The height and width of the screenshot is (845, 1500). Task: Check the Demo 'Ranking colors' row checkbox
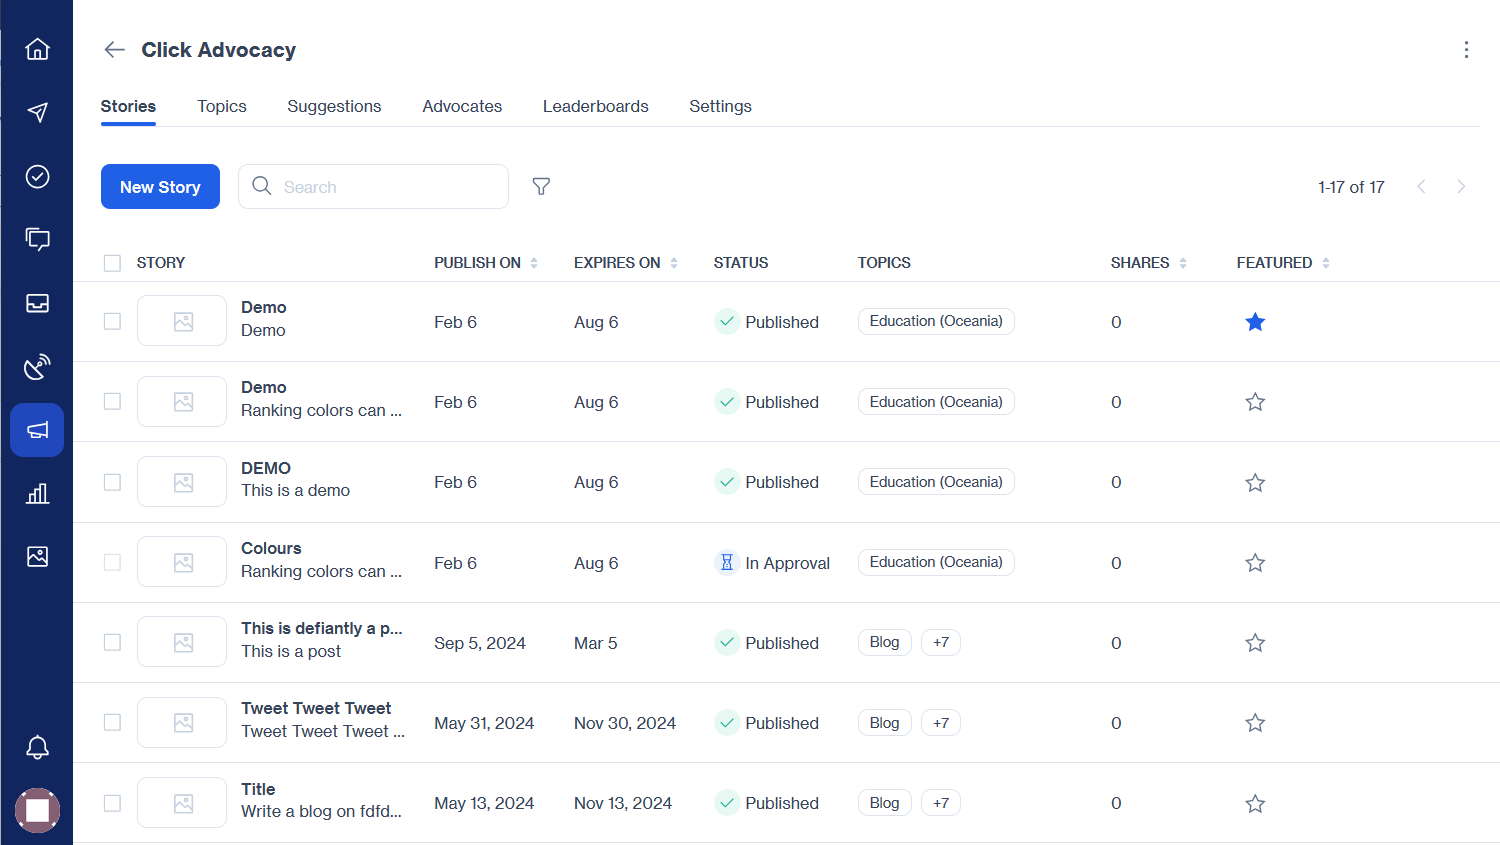pos(112,401)
